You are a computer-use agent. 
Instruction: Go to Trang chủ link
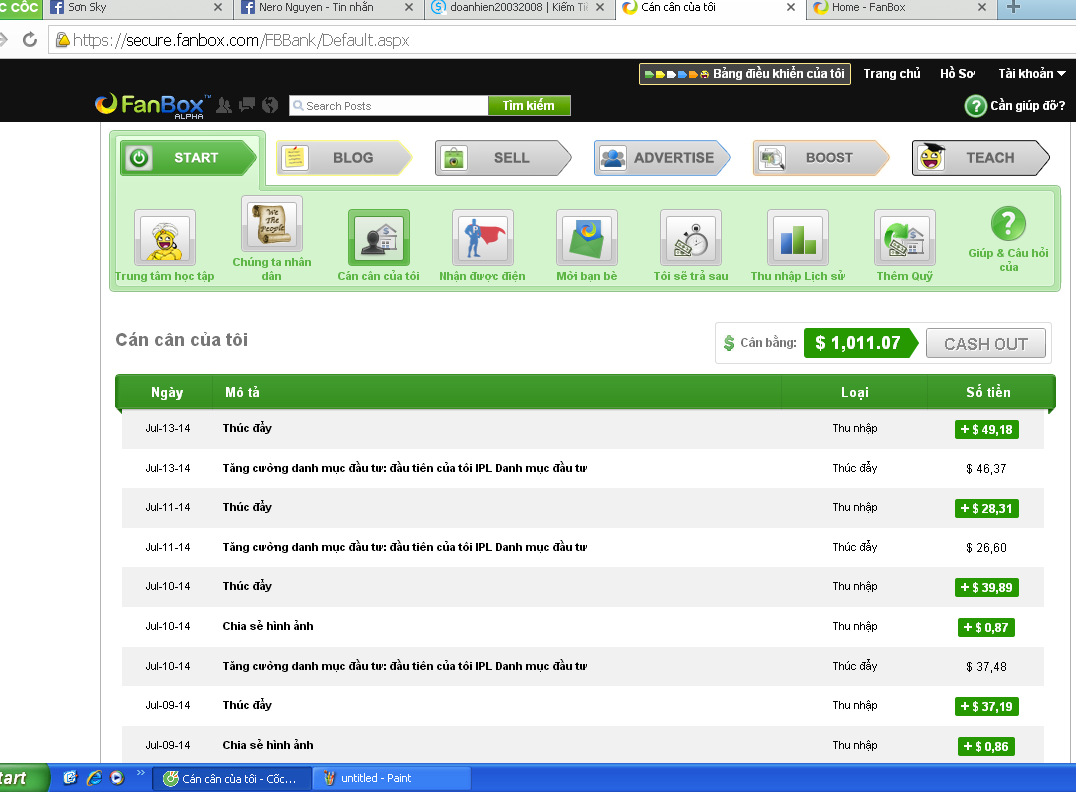tap(891, 73)
